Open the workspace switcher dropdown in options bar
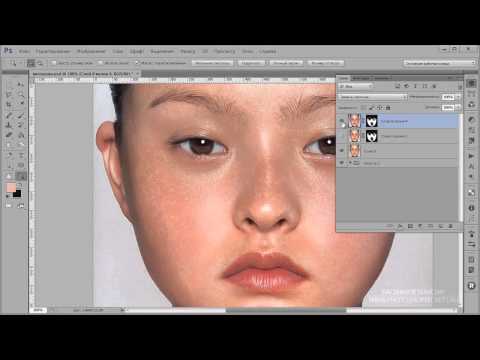 point(439,63)
